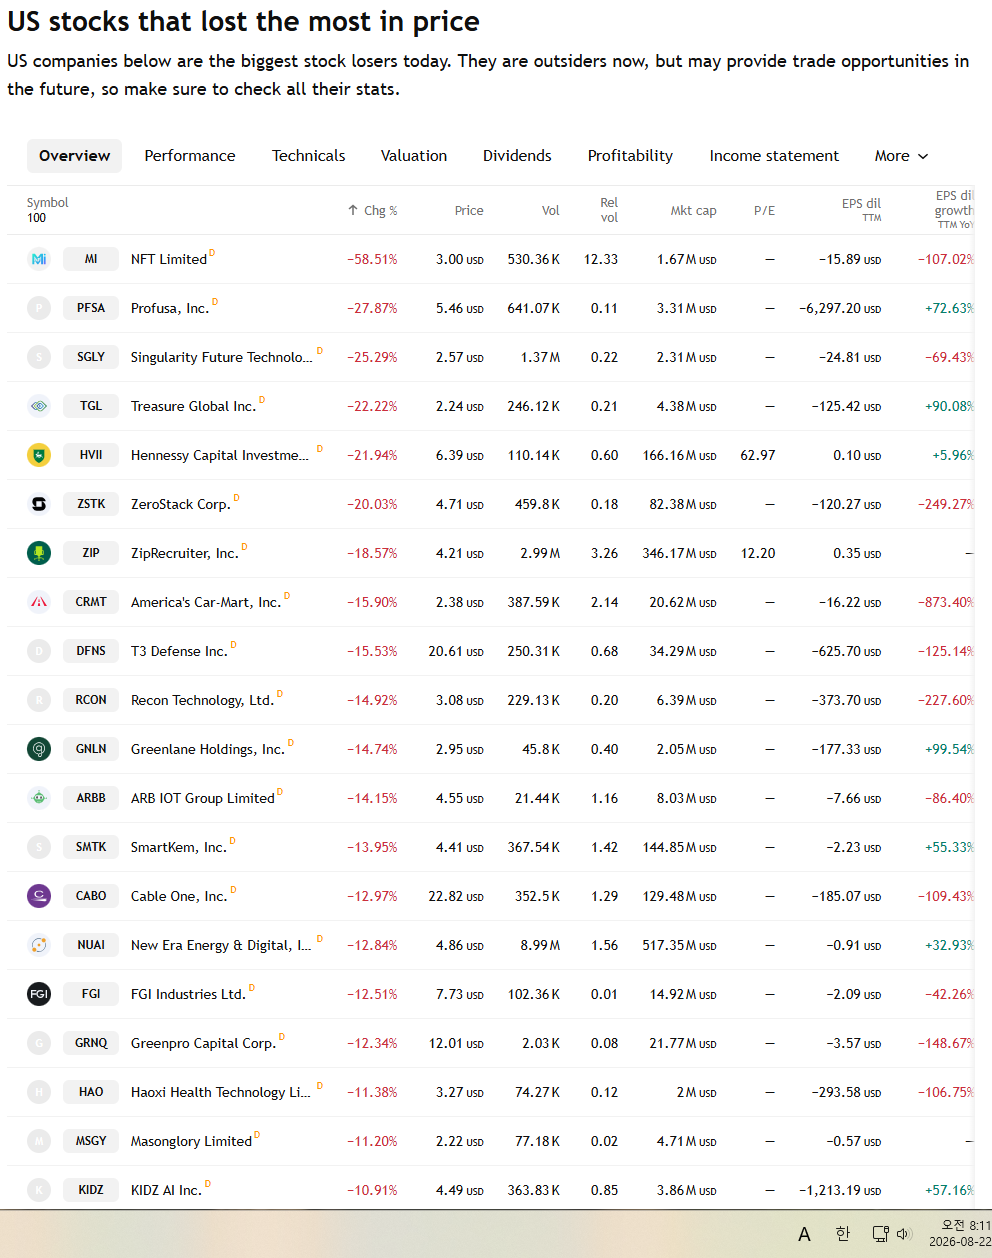Sort by Mkt cap column header
The height and width of the screenshot is (1258, 992).
pos(693,210)
